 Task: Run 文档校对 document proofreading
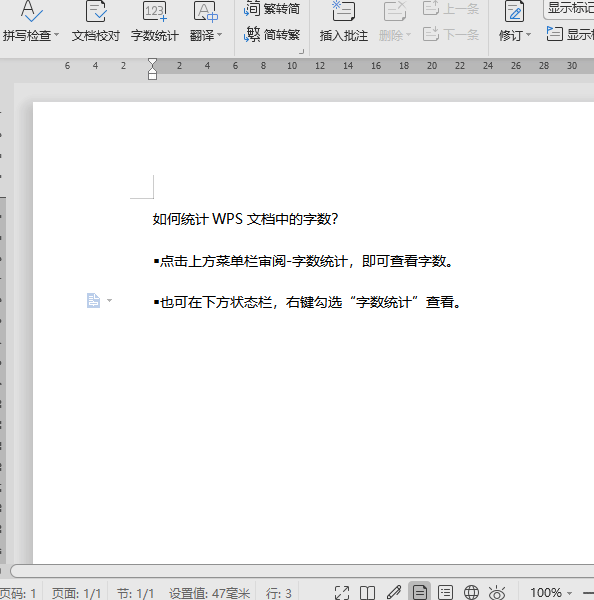[x=96, y=21]
